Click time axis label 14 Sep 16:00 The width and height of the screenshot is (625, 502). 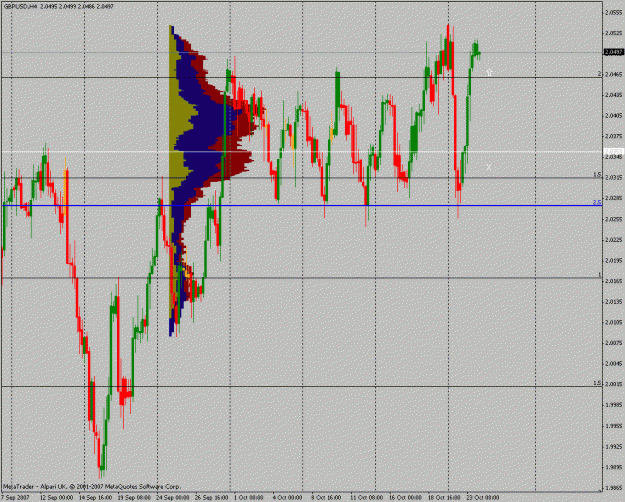[95, 498]
